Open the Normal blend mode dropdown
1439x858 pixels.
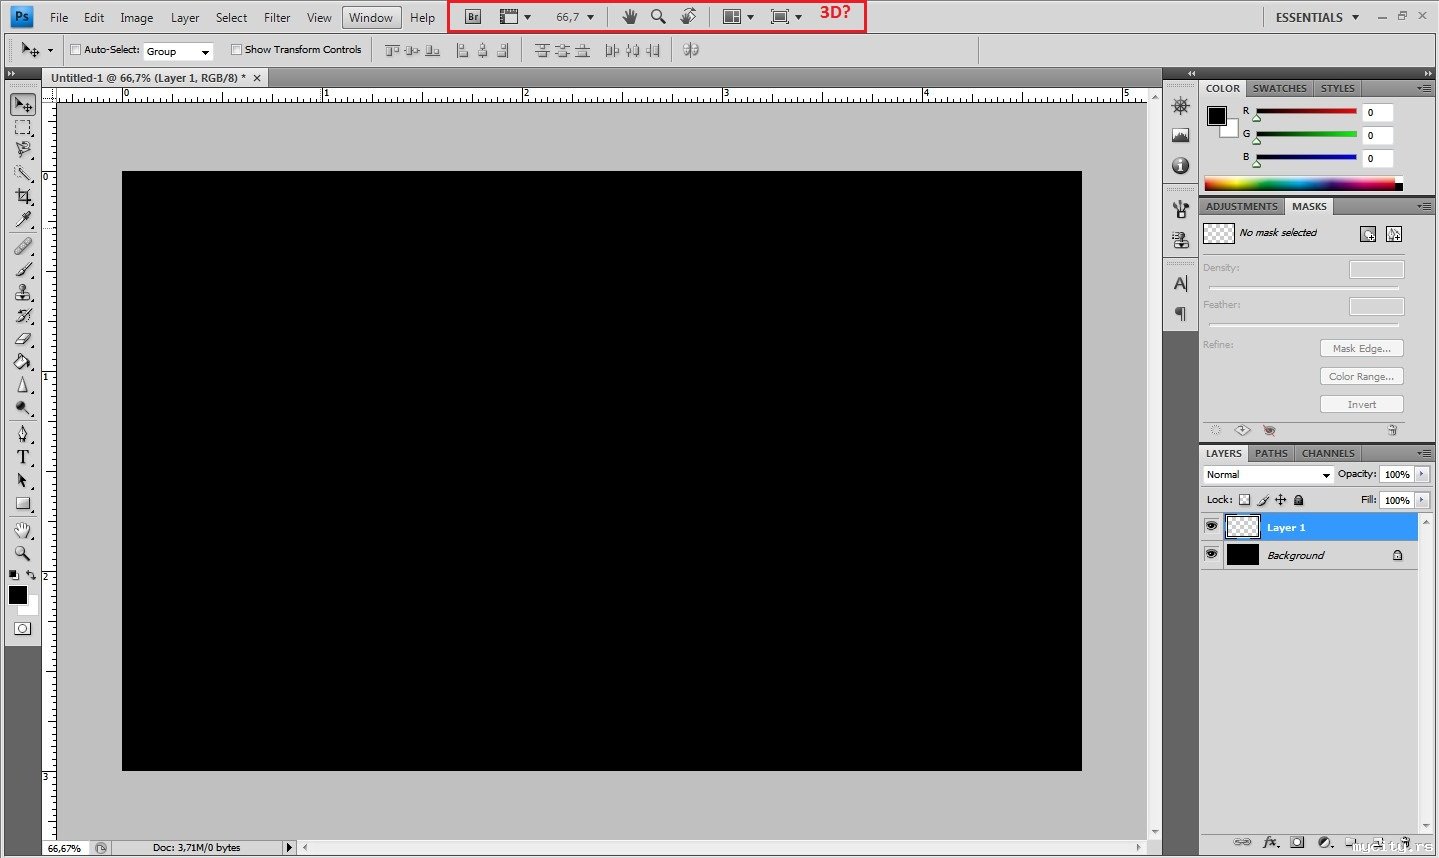[1268, 475]
